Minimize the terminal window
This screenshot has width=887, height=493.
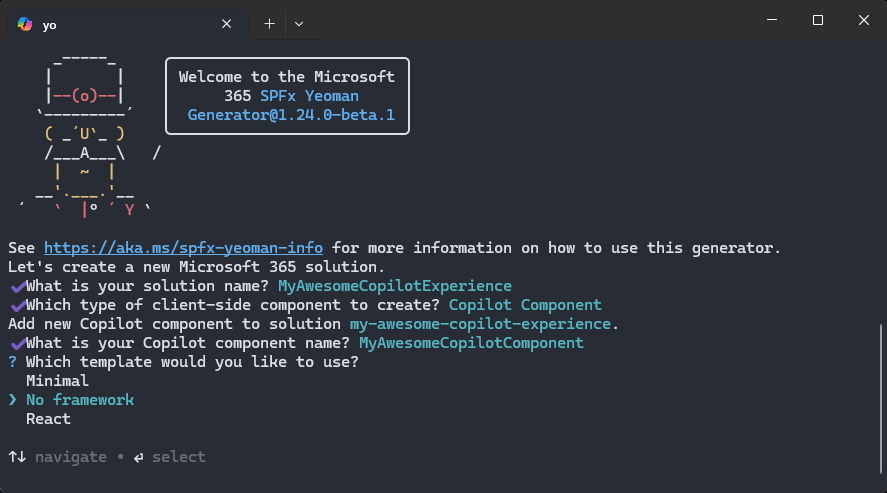point(772,20)
